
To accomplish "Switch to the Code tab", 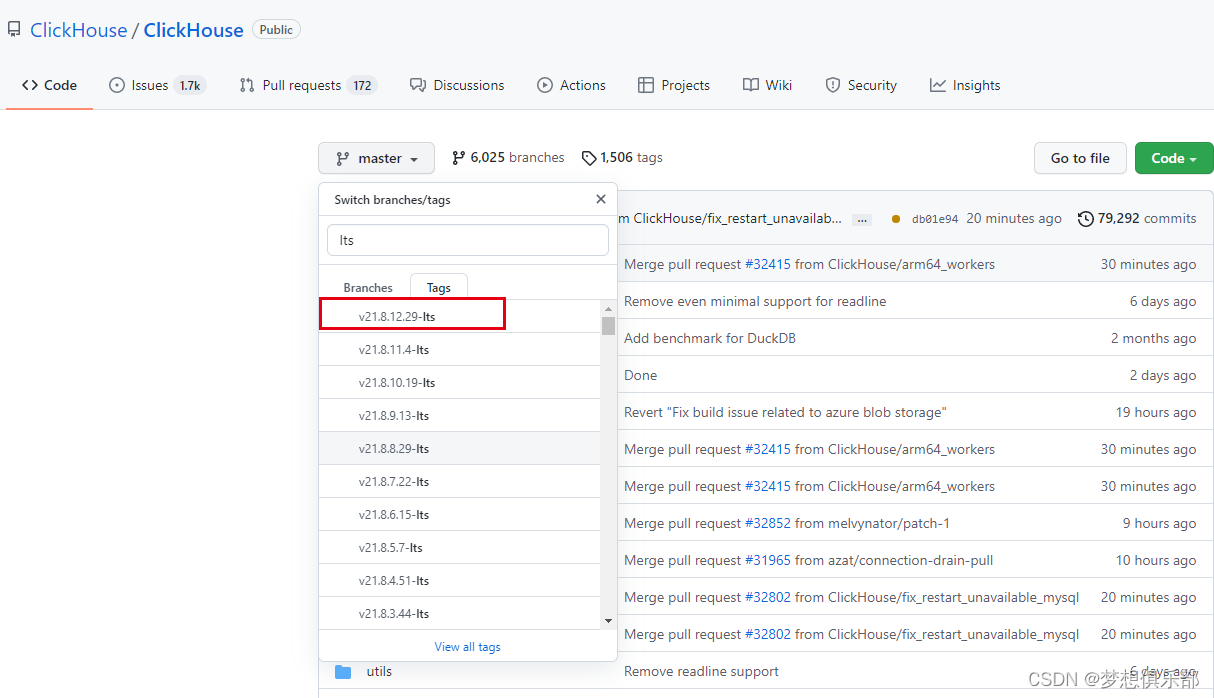I will (x=49, y=85).
